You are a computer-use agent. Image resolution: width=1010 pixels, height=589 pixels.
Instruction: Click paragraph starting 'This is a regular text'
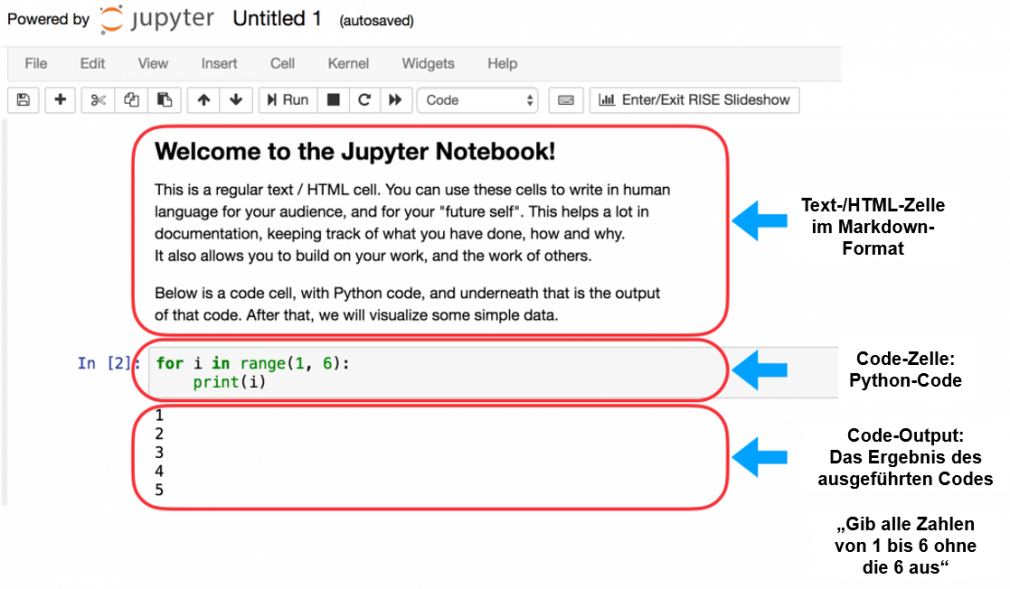click(412, 222)
